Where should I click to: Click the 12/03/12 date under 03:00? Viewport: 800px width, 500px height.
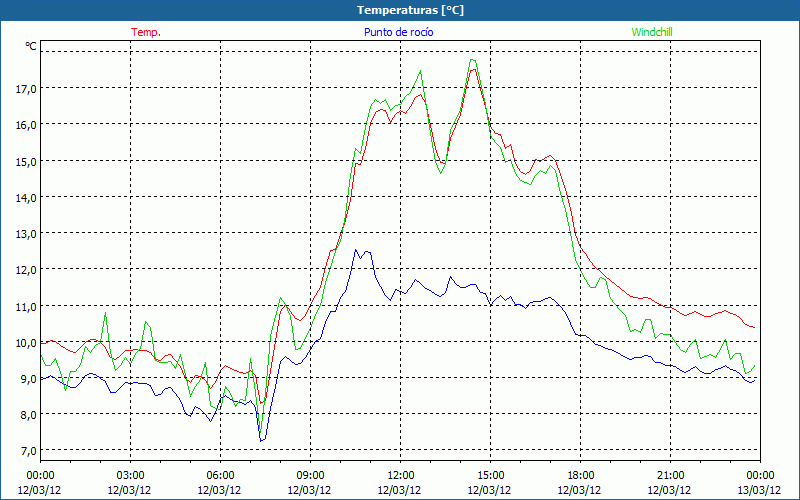[x=129, y=490]
